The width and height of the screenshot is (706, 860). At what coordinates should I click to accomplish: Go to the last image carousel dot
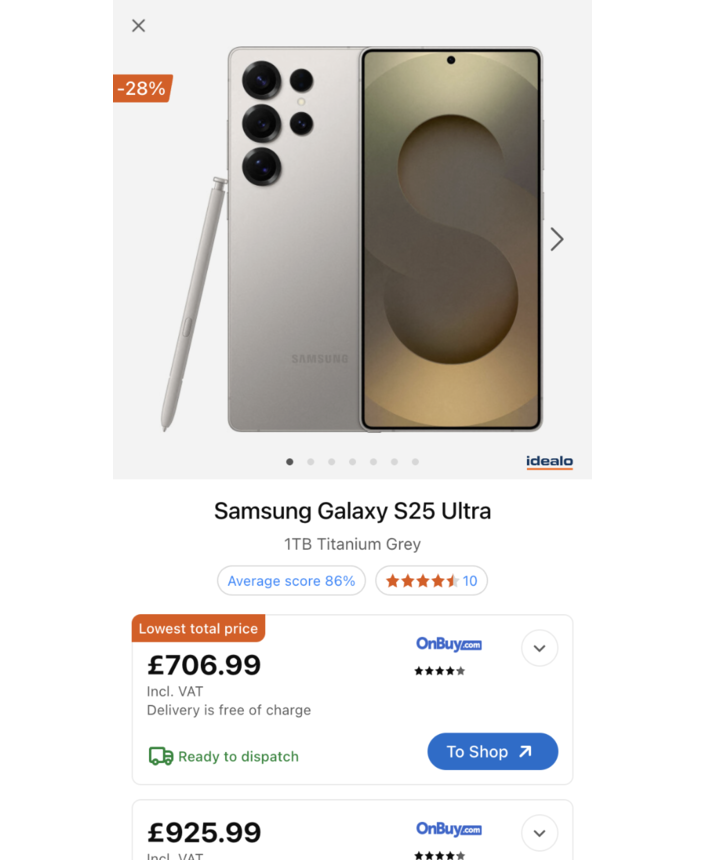pyautogui.click(x=415, y=462)
